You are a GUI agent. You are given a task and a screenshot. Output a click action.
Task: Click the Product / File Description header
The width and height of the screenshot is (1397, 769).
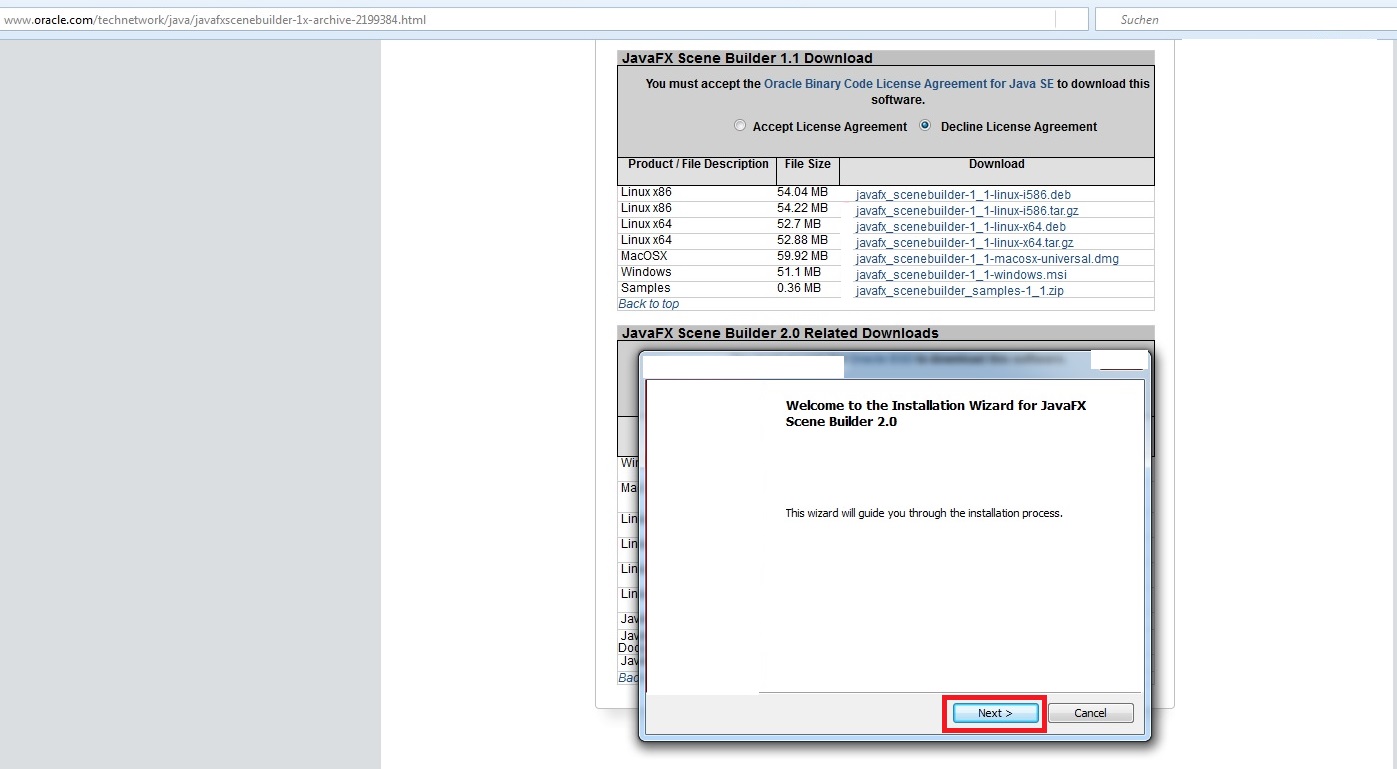pos(698,164)
